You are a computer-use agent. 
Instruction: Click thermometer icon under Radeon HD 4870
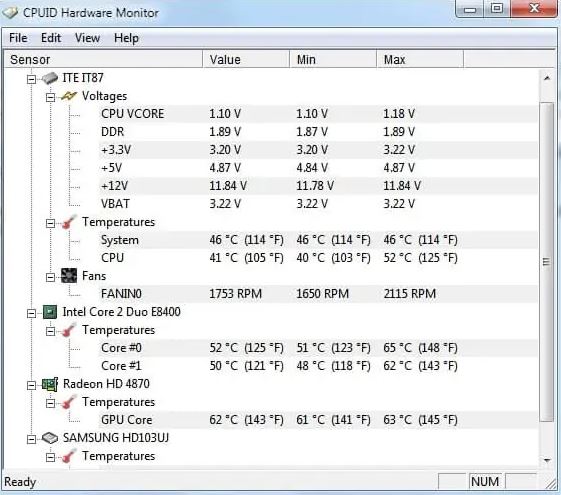tap(69, 402)
